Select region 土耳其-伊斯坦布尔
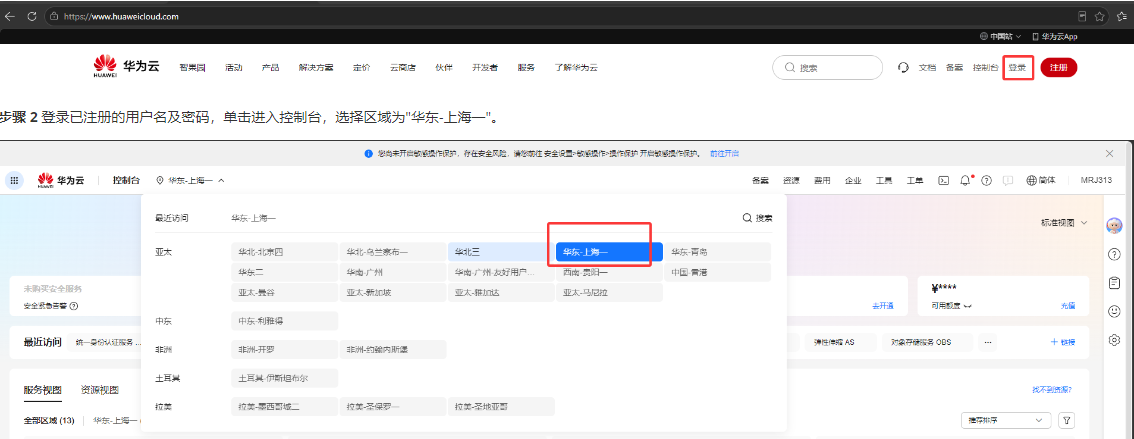Image resolution: width=1134 pixels, height=439 pixels. (x=284, y=378)
